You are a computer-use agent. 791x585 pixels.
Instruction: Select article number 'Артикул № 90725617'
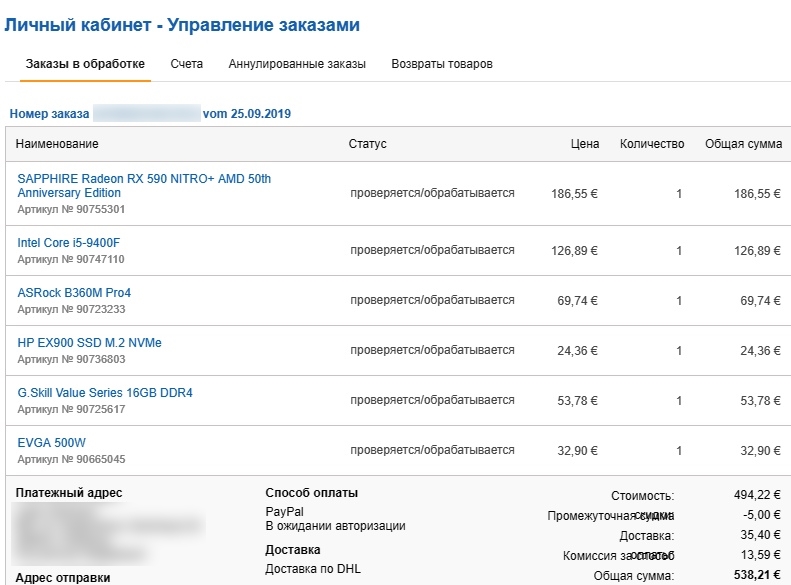tap(71, 409)
